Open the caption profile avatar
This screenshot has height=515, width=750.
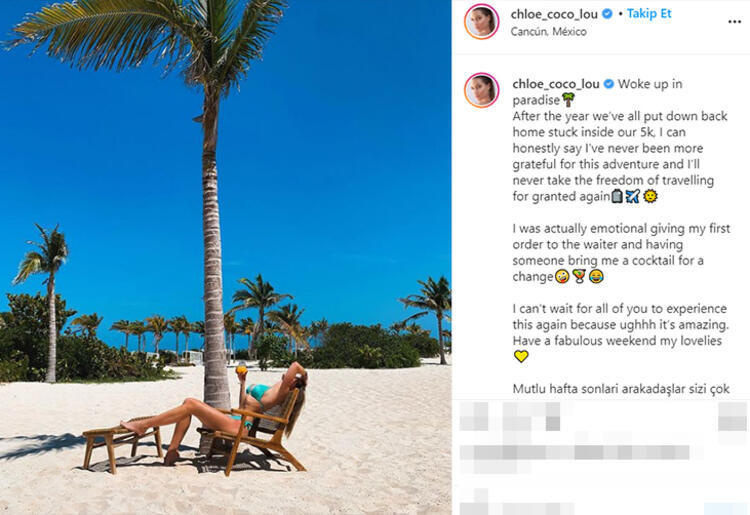coord(481,90)
